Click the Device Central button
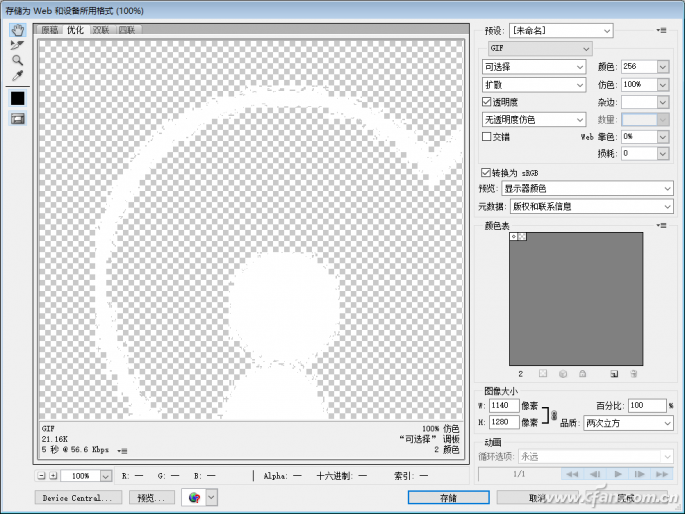The width and height of the screenshot is (685, 514). [77, 498]
